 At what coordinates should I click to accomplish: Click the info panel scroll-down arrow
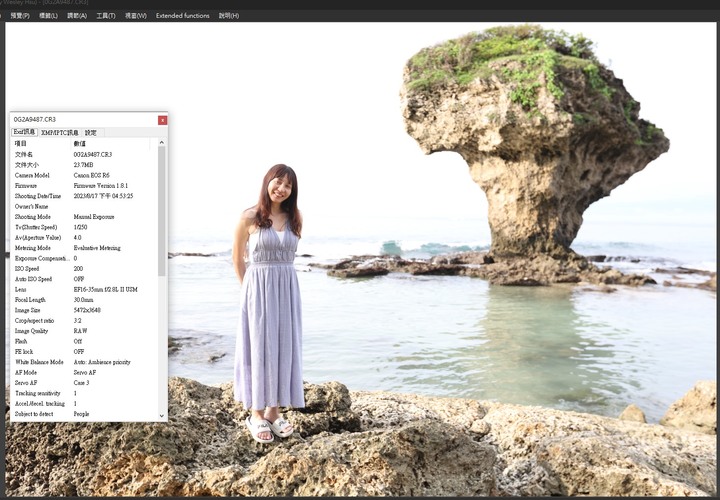coord(162,416)
